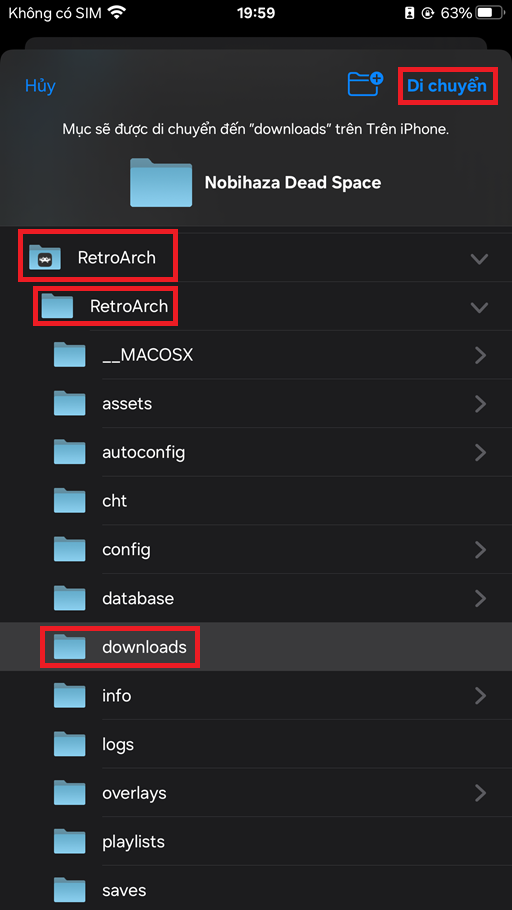Expand the autoconfig folder chevron
Screen dimensions: 512x910
[x=480, y=452]
